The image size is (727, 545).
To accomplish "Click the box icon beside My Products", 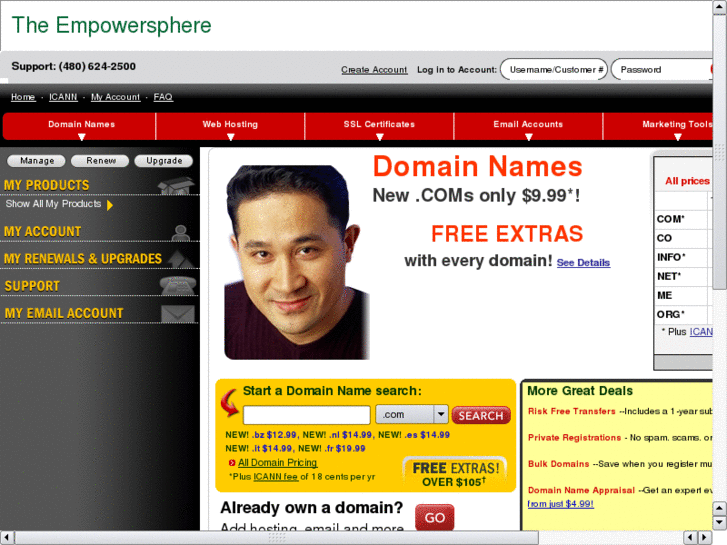I will click(x=176, y=186).
